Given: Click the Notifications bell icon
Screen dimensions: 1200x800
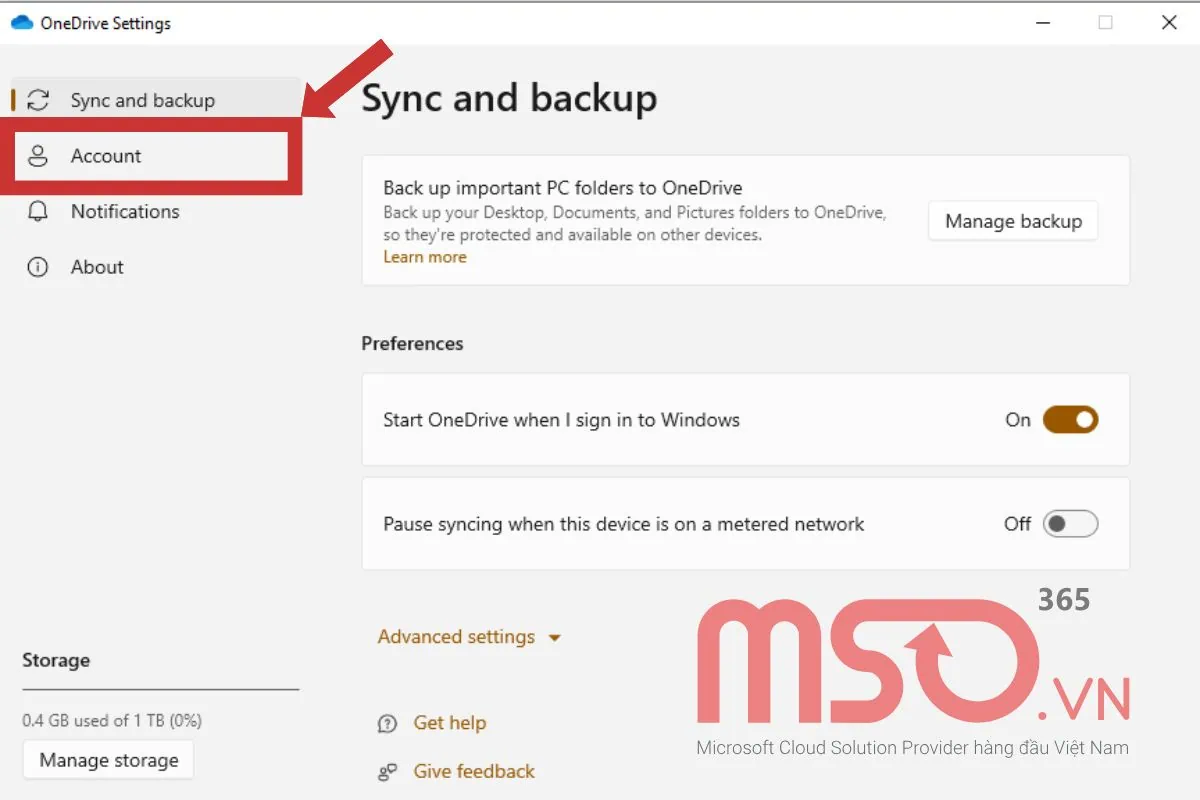Looking at the screenshot, I should [38, 212].
